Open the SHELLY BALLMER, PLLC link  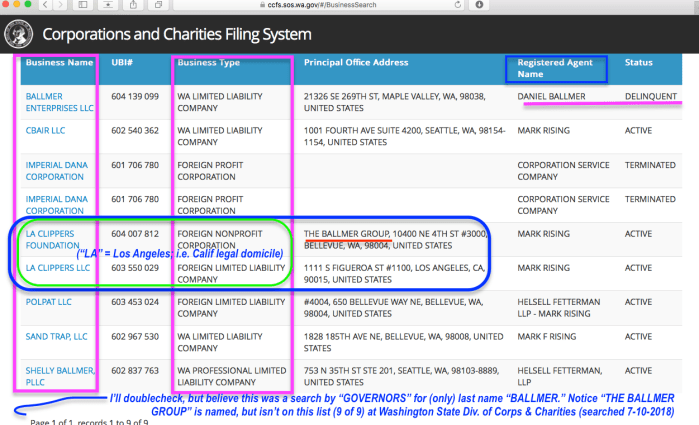point(57,375)
